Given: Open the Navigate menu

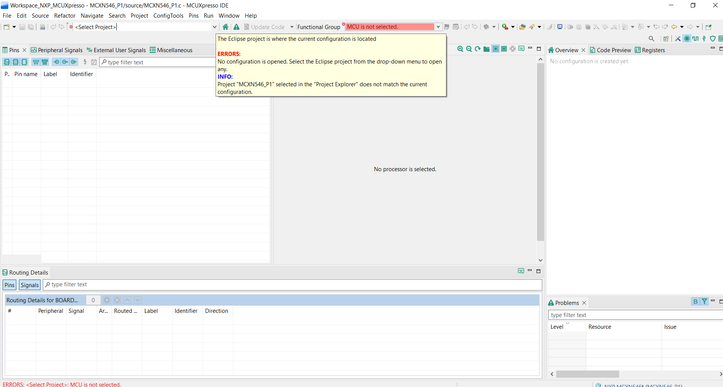Looking at the screenshot, I should (92, 16).
